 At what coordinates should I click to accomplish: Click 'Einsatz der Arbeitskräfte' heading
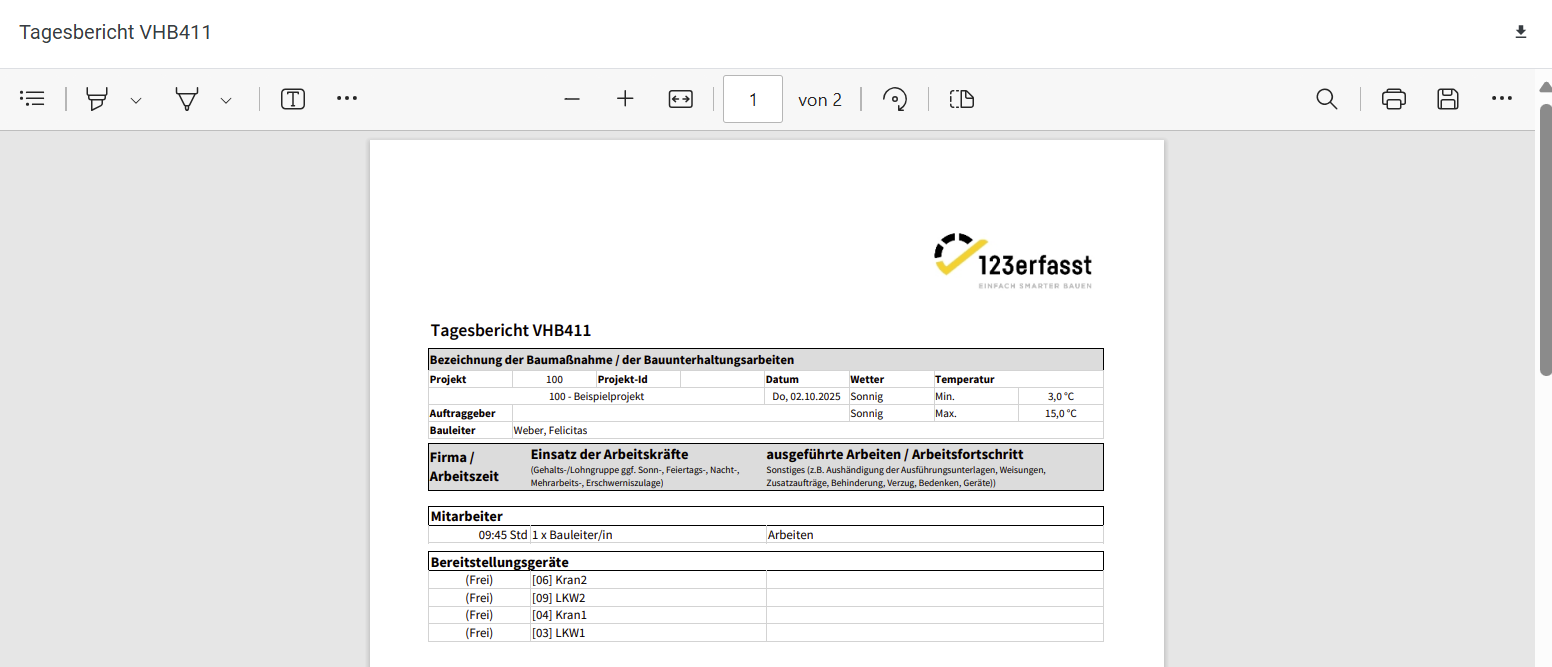610,454
